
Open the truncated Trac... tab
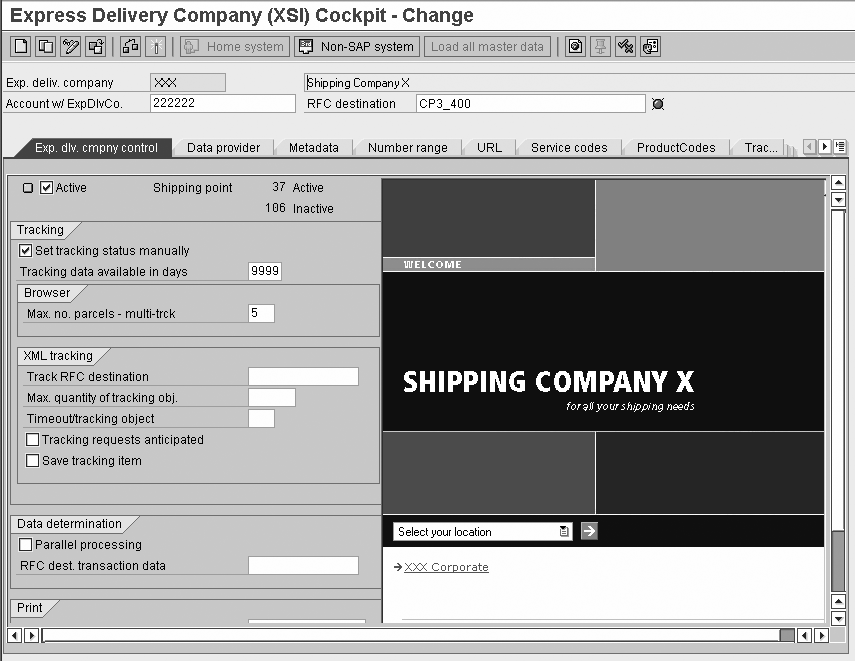click(x=761, y=148)
